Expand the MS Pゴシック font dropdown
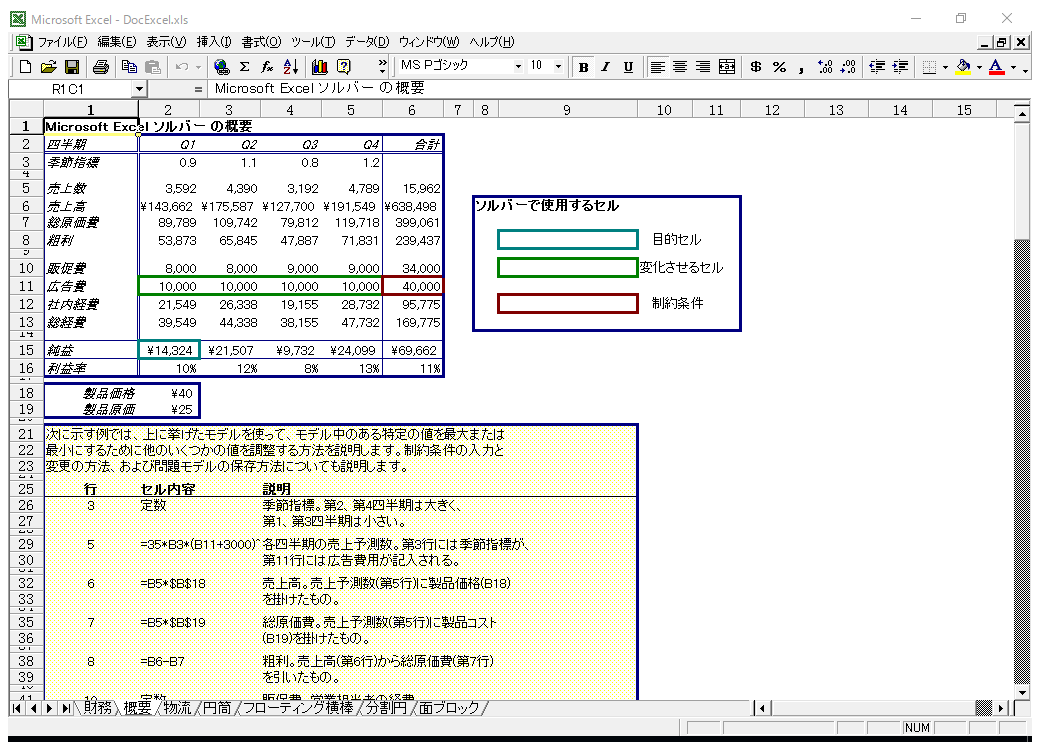This screenshot has height=742, width=1038. (518, 67)
